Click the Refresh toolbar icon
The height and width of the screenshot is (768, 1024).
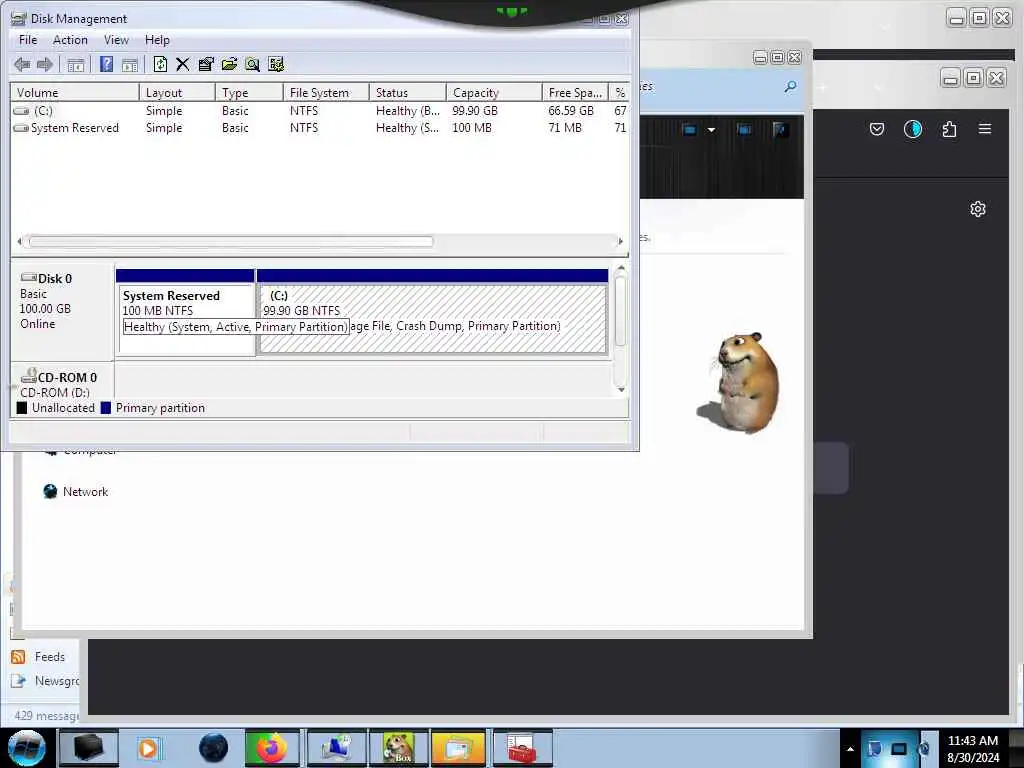point(160,64)
